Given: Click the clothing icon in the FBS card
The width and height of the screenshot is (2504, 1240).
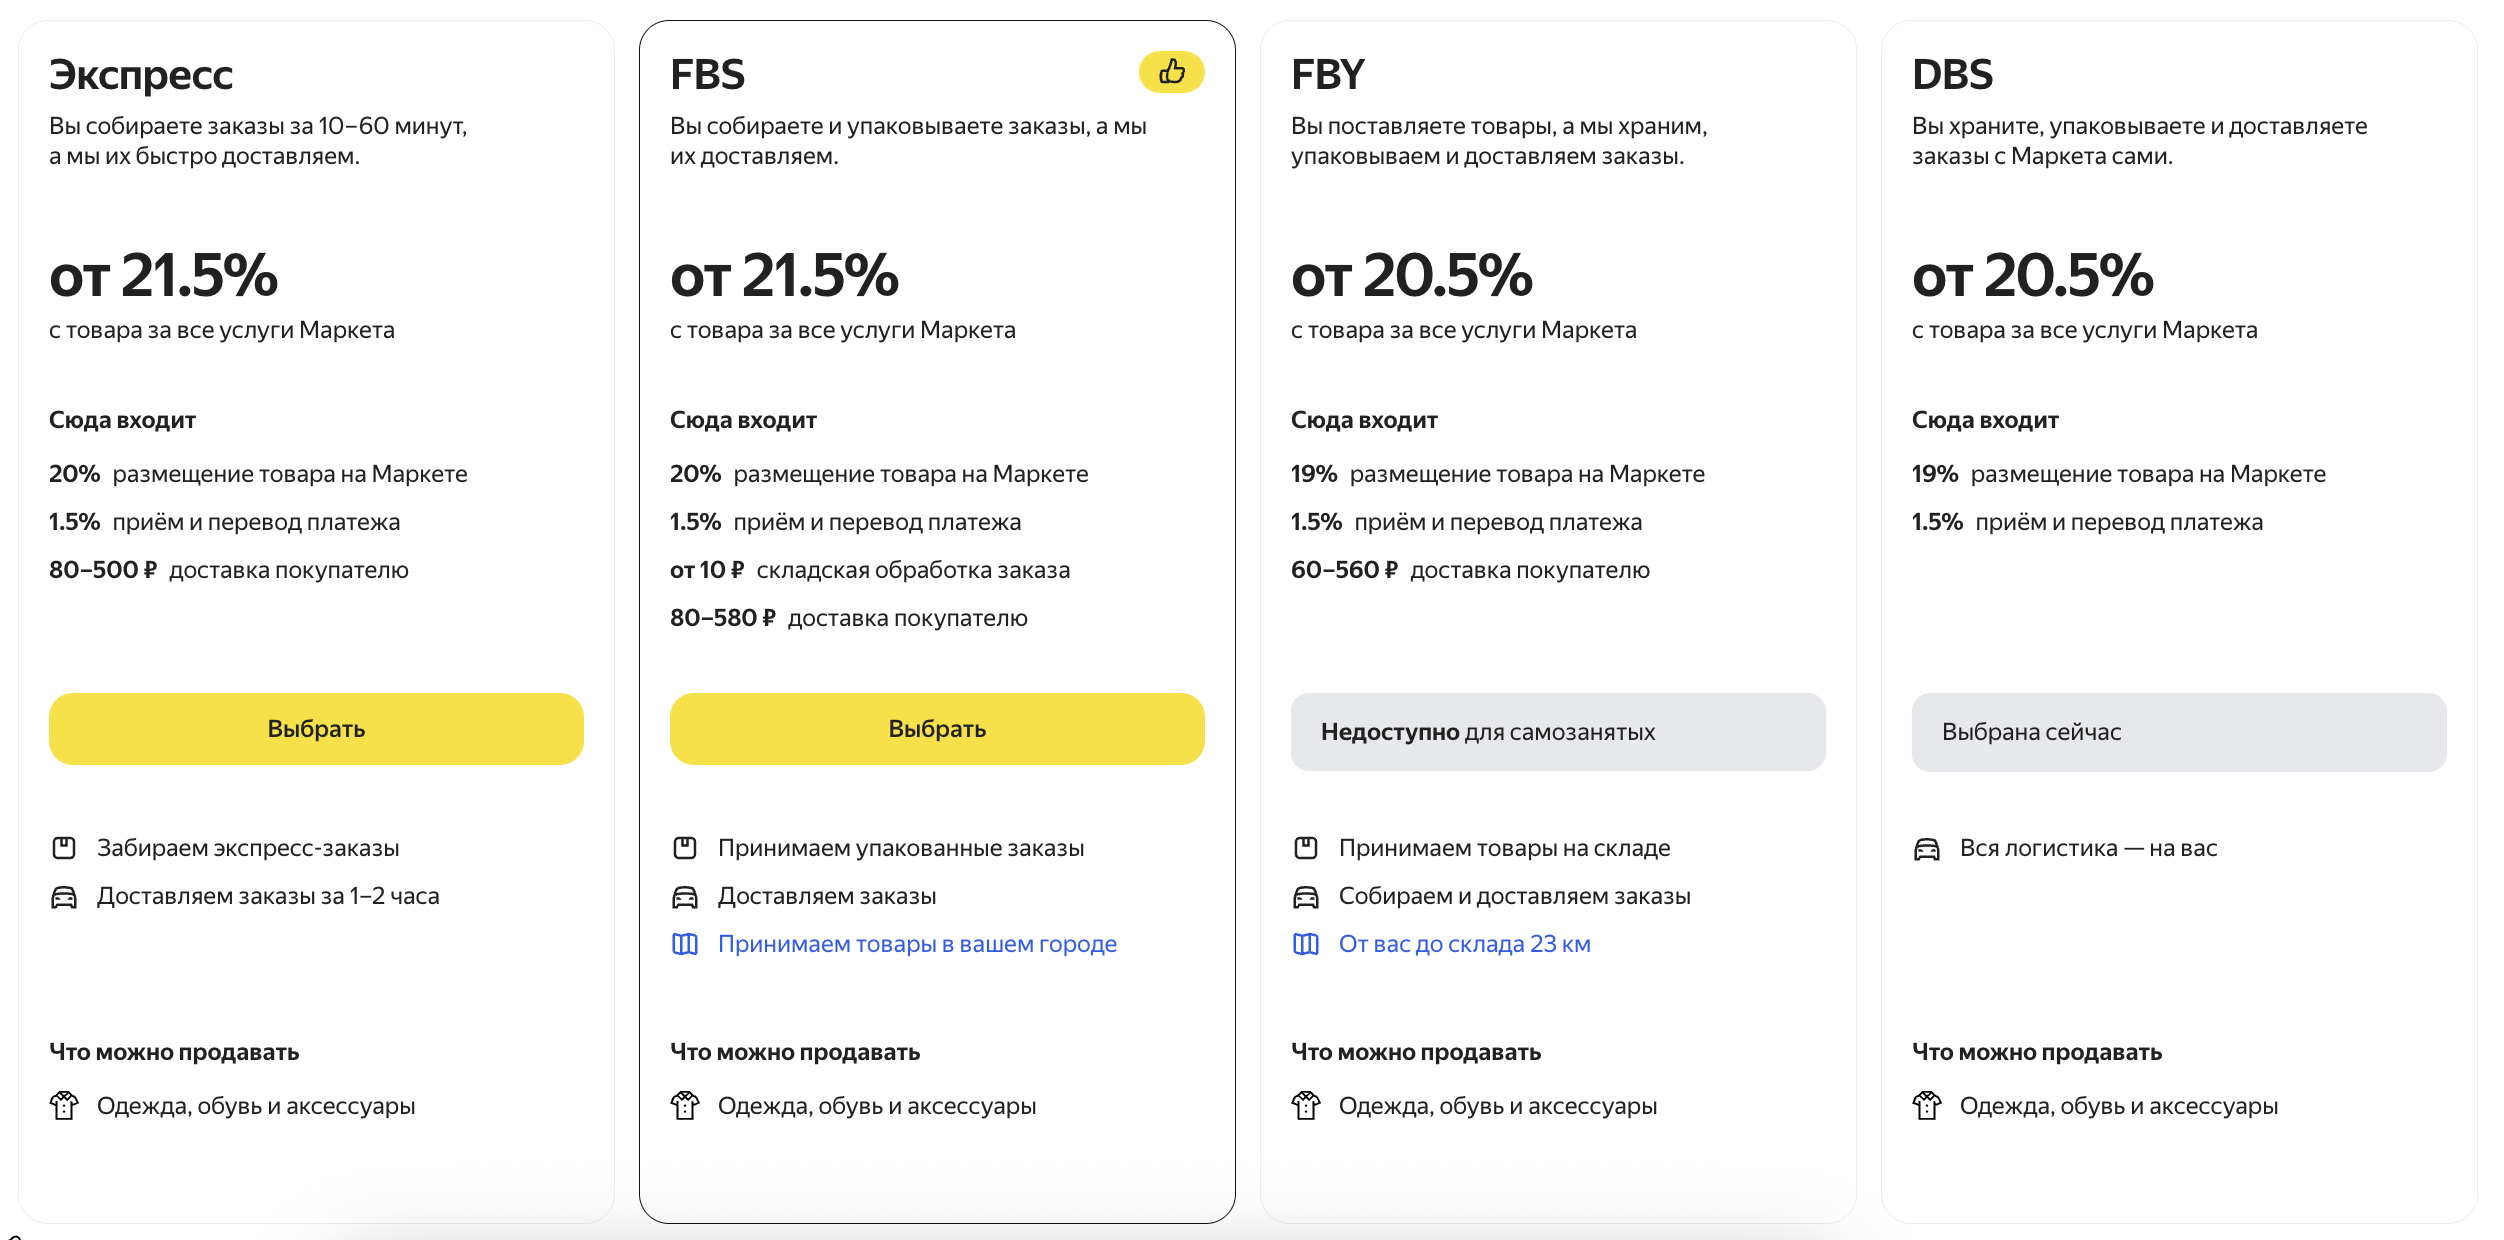Looking at the screenshot, I should pos(685,1105).
